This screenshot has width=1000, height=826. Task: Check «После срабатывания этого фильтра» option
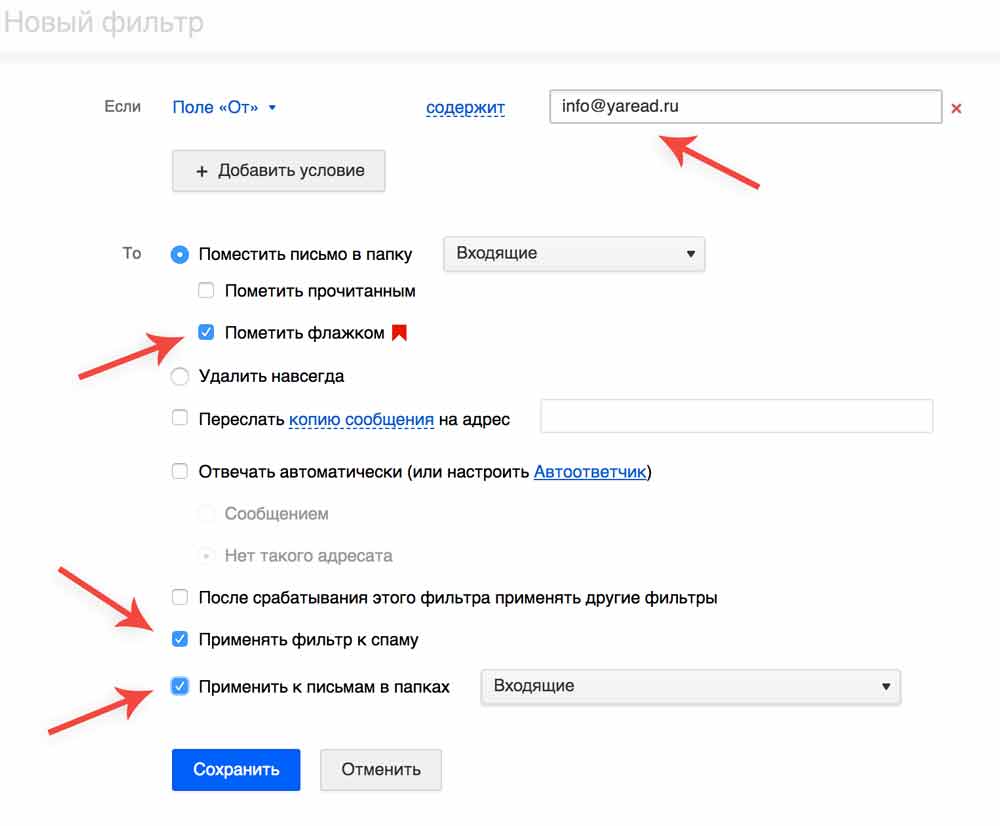click(x=180, y=598)
